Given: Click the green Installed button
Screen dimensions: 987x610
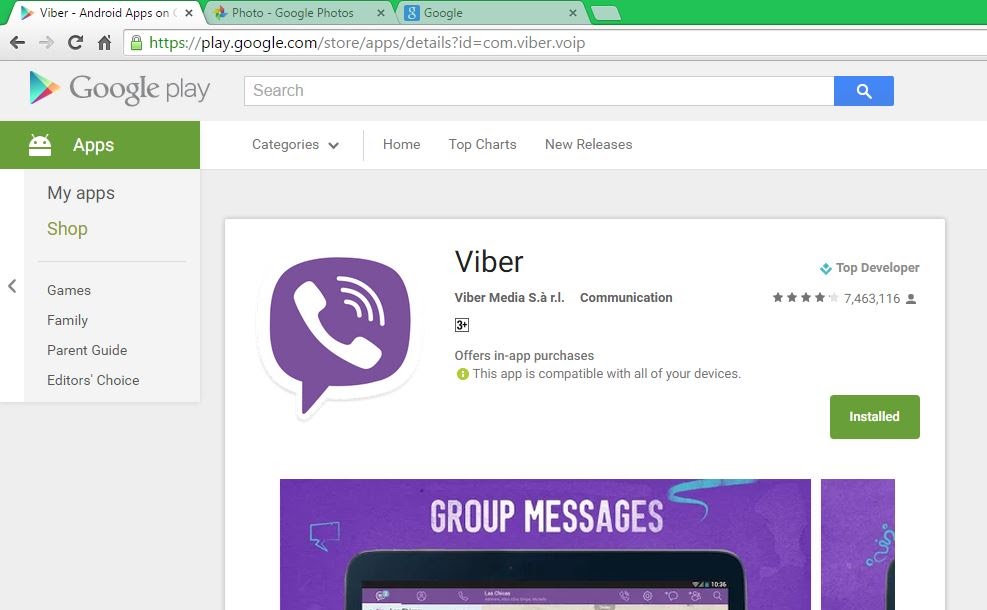Looking at the screenshot, I should (874, 417).
